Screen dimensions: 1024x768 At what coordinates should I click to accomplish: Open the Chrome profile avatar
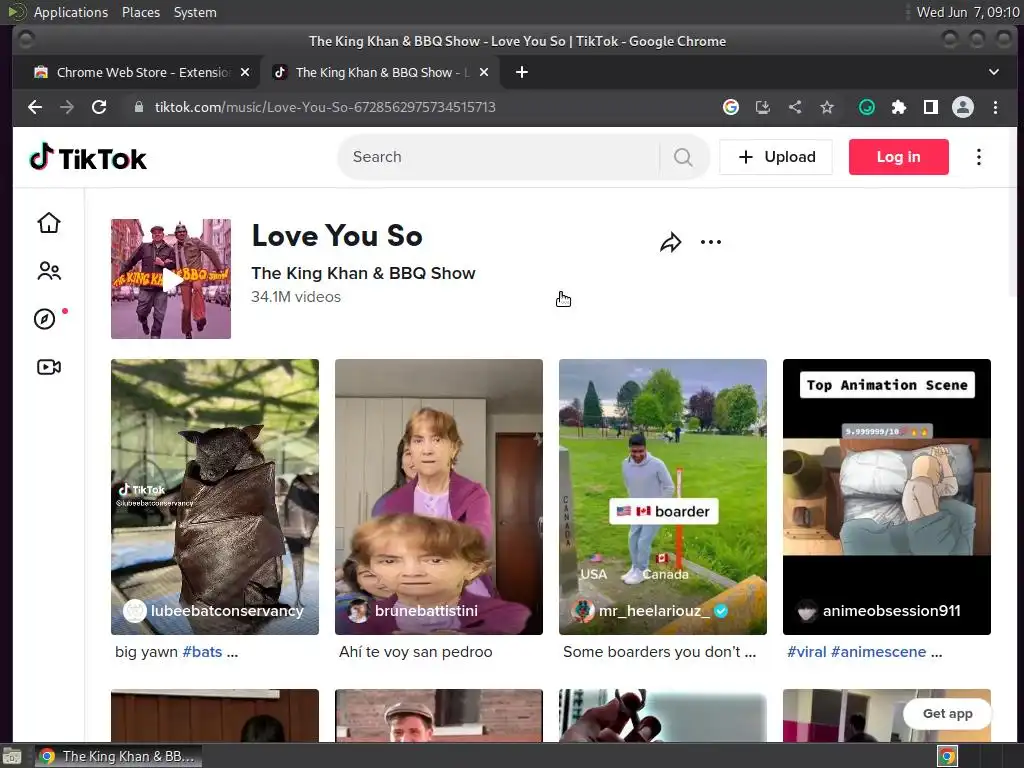[963, 107]
